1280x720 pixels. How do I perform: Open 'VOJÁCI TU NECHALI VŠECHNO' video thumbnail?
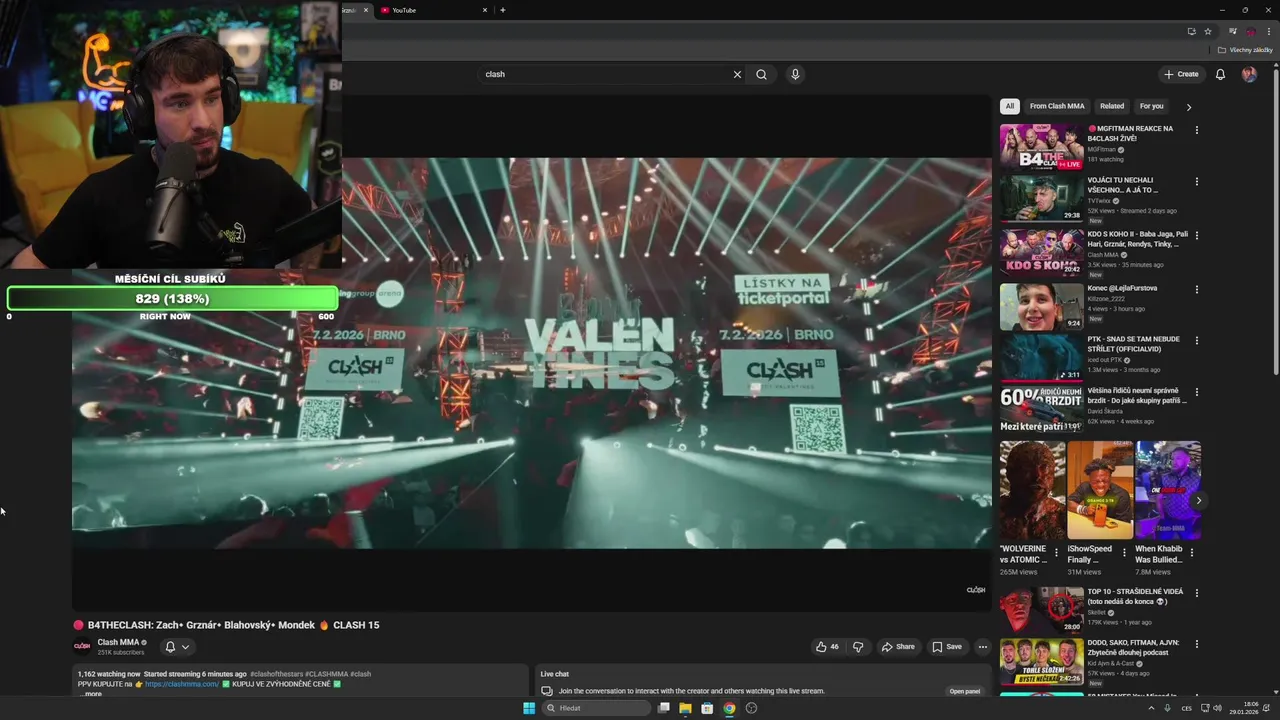[1041, 199]
